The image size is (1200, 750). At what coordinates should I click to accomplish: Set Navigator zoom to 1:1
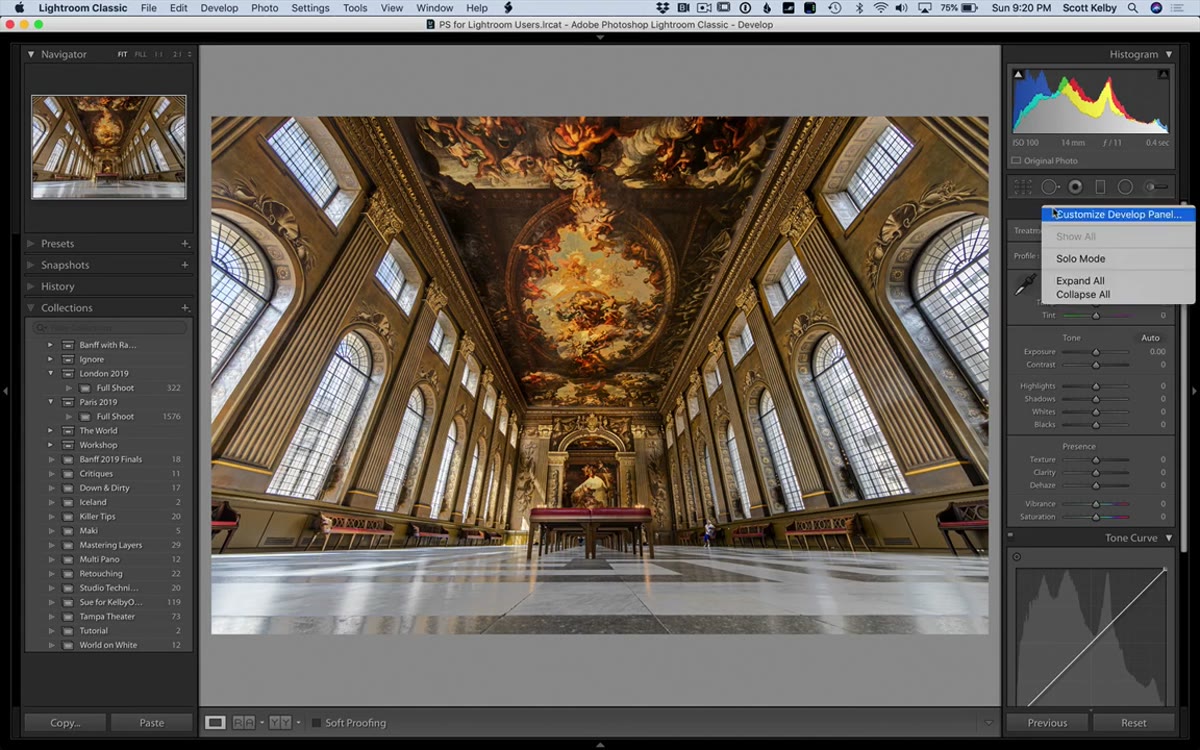[158, 55]
